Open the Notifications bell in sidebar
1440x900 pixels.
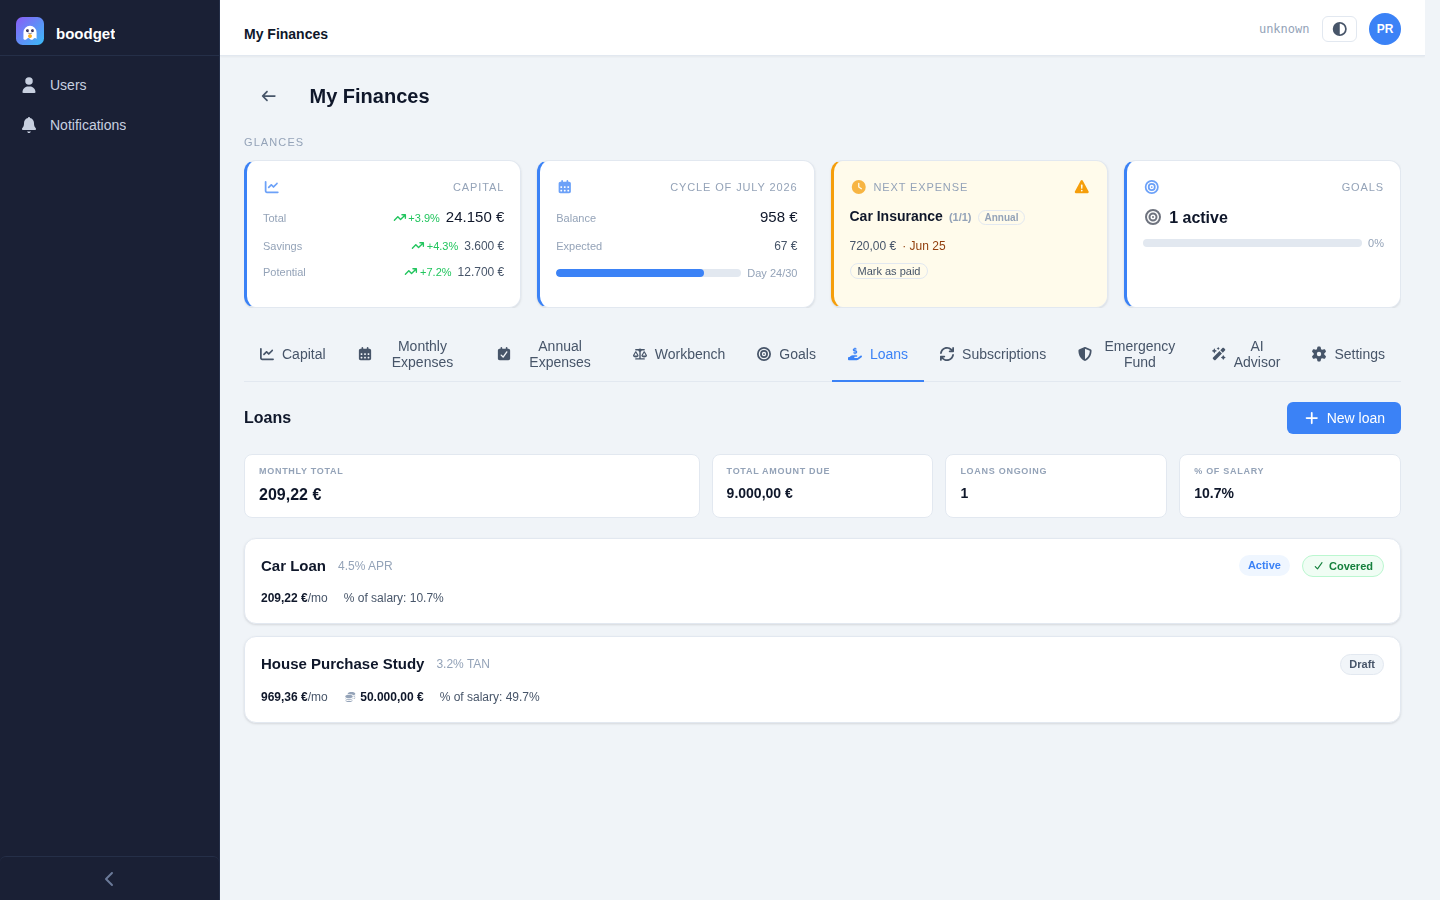110,125
